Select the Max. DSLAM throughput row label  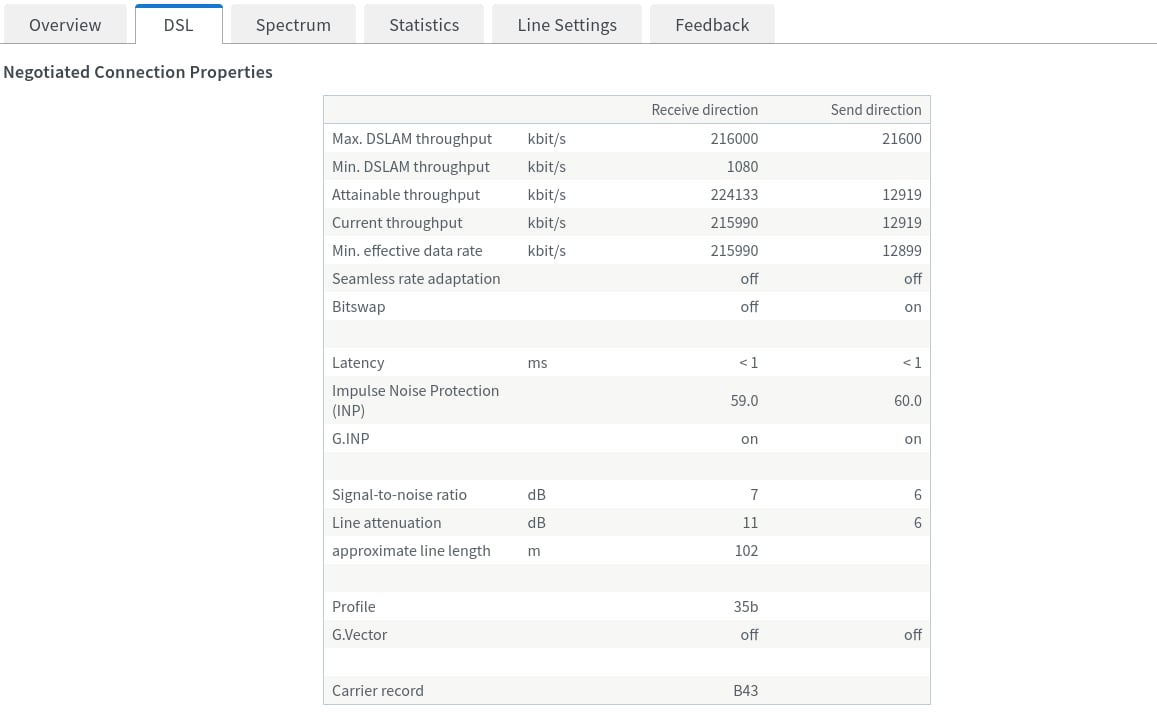pyautogui.click(x=412, y=139)
